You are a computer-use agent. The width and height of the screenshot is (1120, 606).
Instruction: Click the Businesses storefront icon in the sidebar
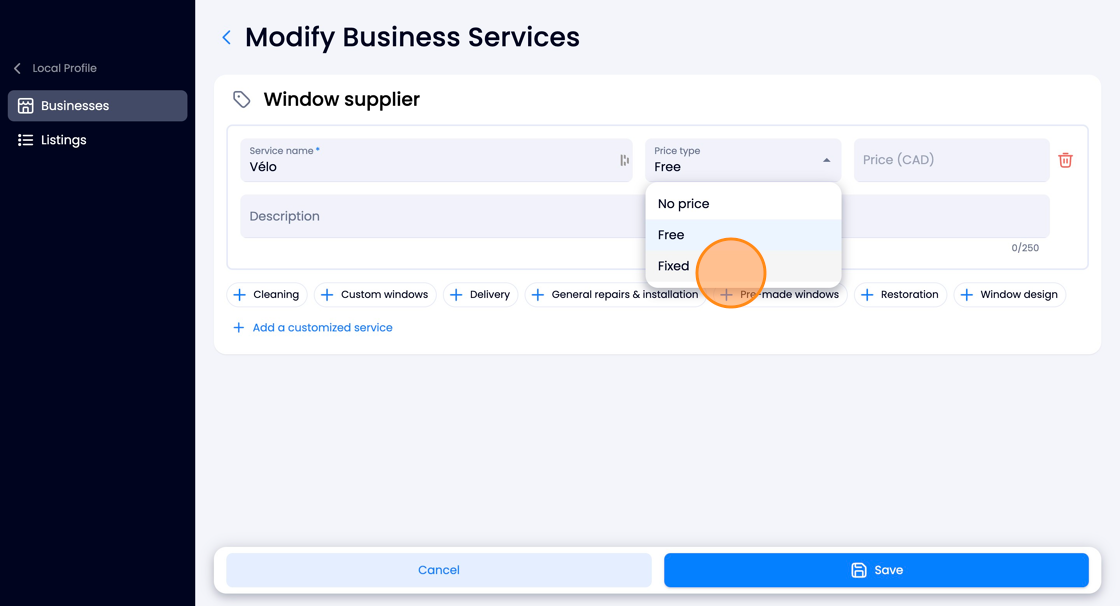[26, 106]
